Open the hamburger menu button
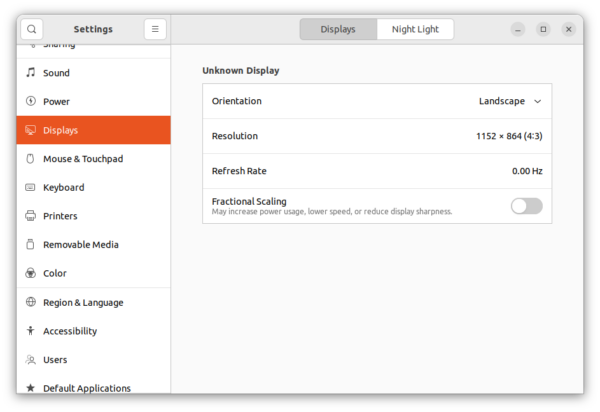Viewport: 600px width, 412px height. [155, 29]
